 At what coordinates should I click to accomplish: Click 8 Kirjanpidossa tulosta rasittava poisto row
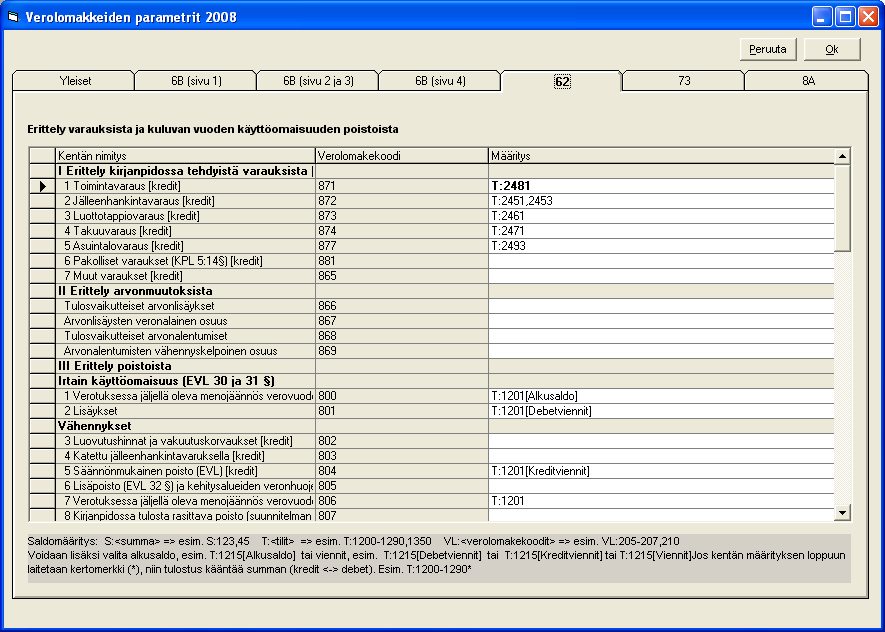pos(186,515)
